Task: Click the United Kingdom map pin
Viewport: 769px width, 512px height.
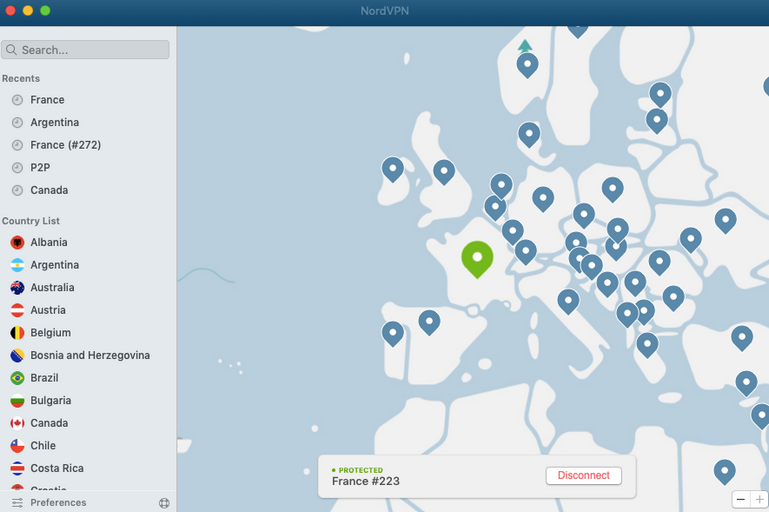Action: (444, 172)
